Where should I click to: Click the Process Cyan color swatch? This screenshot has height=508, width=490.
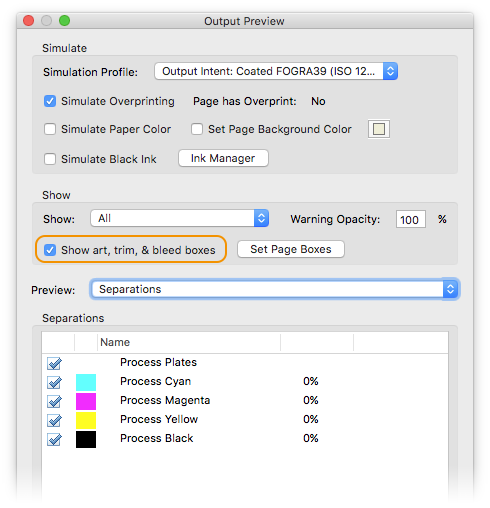(86, 382)
